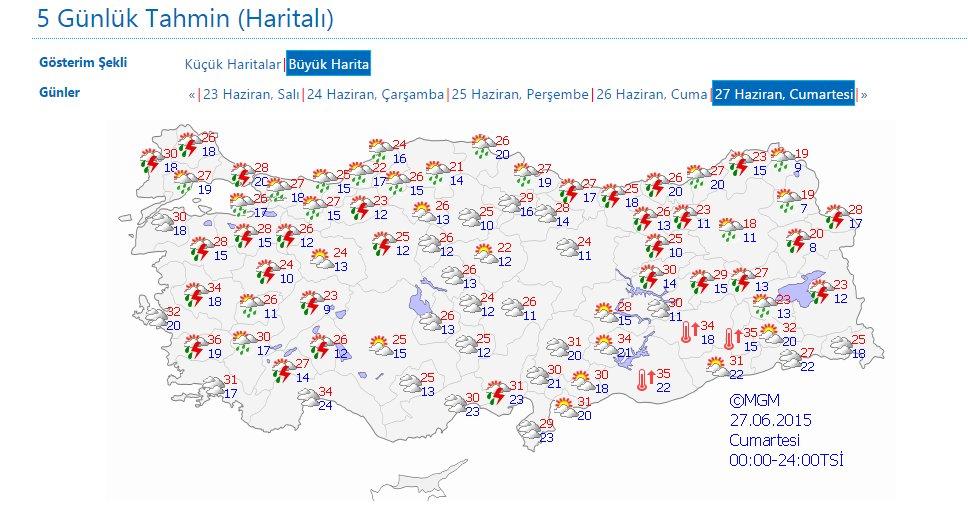This screenshot has width=968, height=514.
Task: Select the 26 Haziran, Cuma day
Action: tap(652, 94)
